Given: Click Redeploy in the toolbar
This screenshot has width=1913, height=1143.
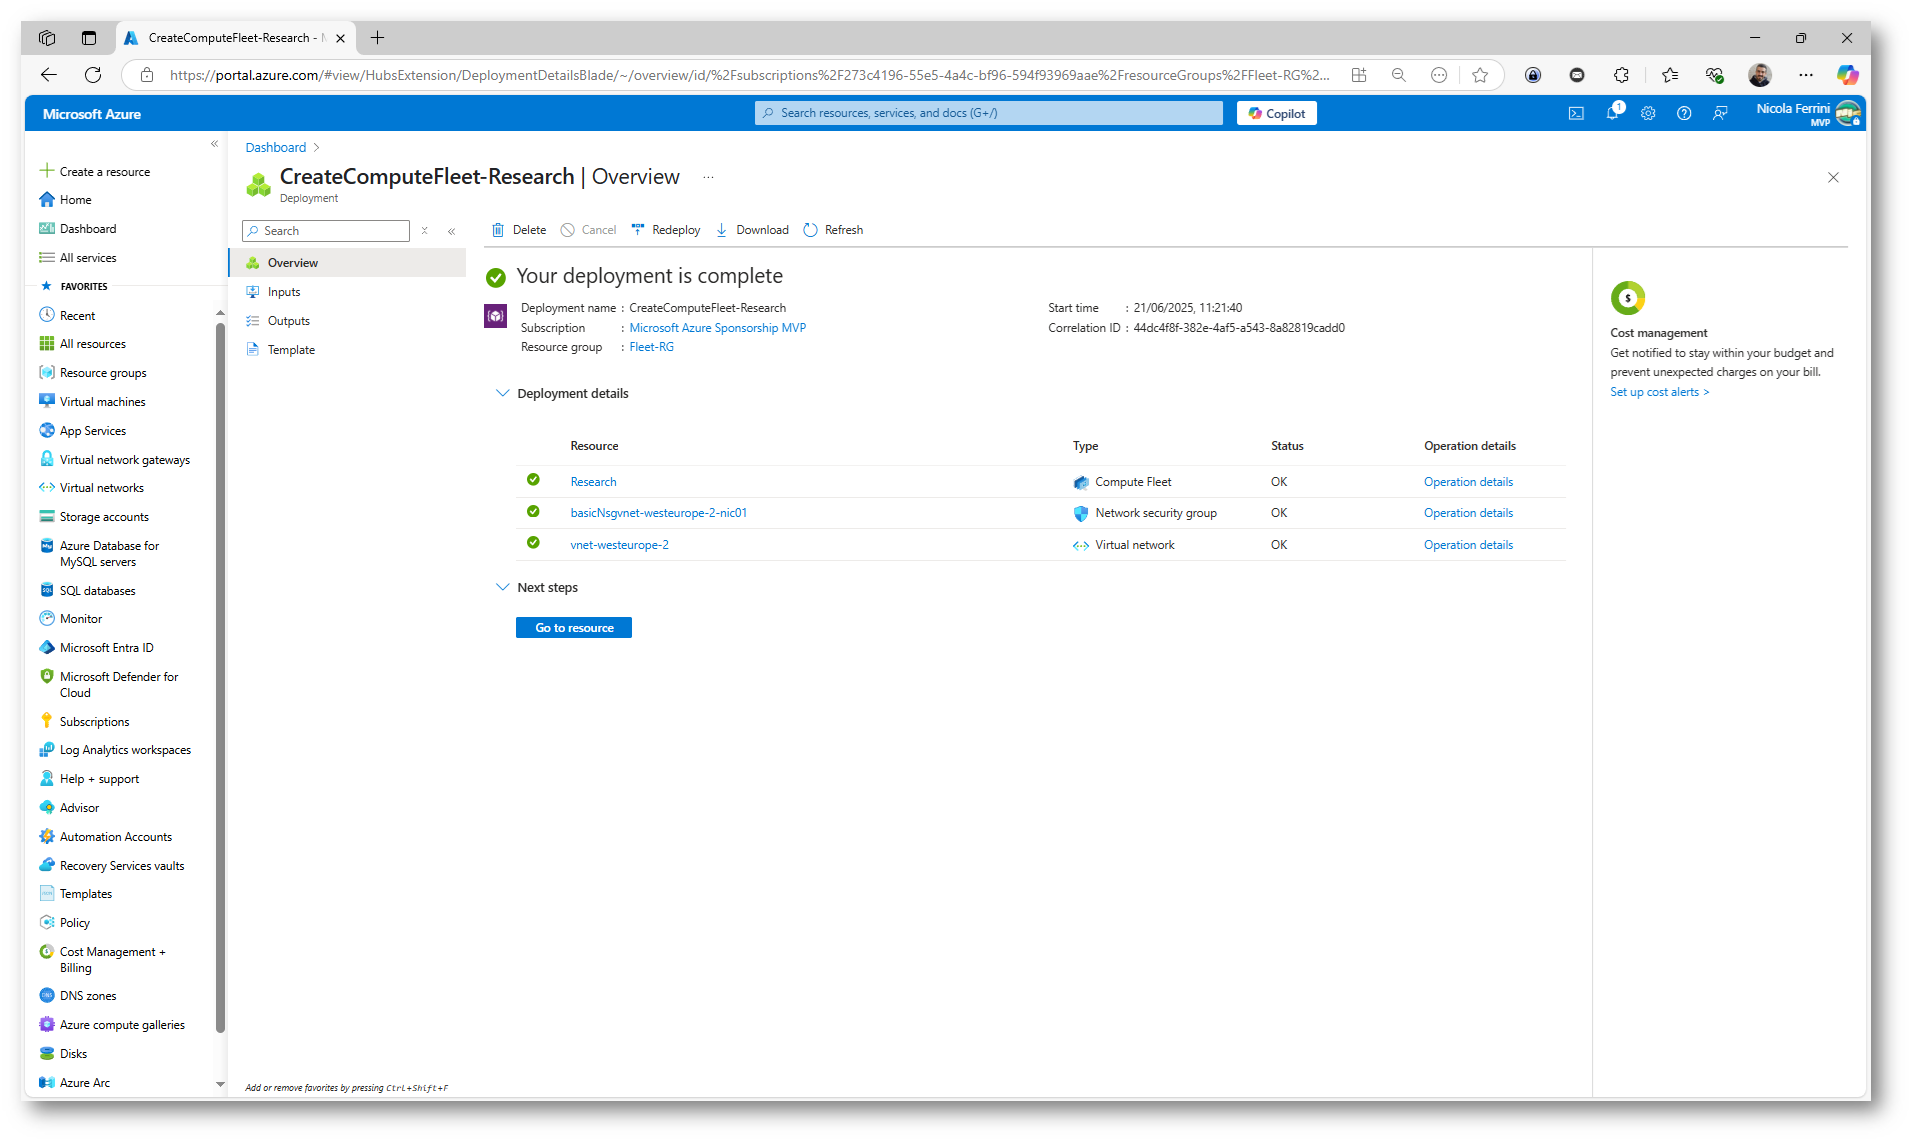Looking at the screenshot, I should click(x=666, y=230).
